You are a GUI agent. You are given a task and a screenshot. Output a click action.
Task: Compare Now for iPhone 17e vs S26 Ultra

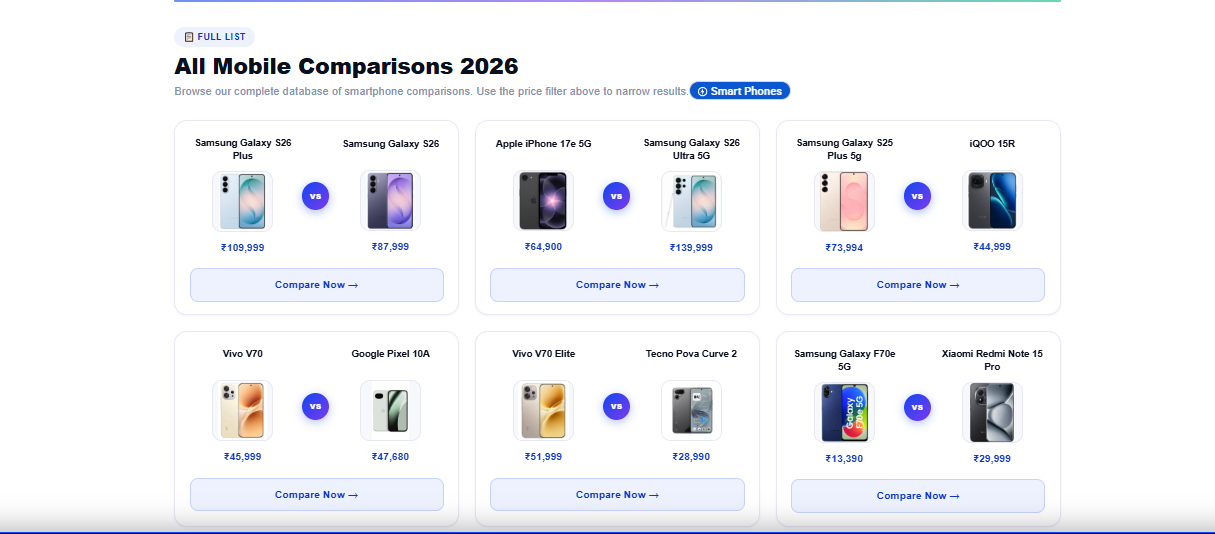[x=617, y=285]
